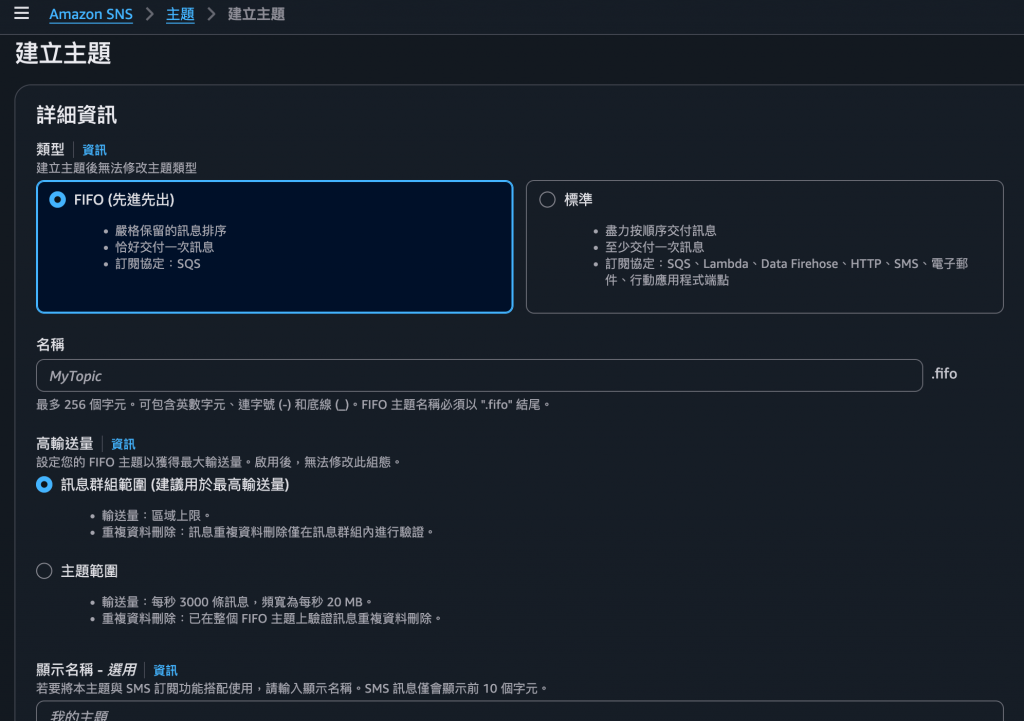The height and width of the screenshot is (721, 1024).
Task: Click the .fifo suffix text
Action: pyautogui.click(x=944, y=374)
